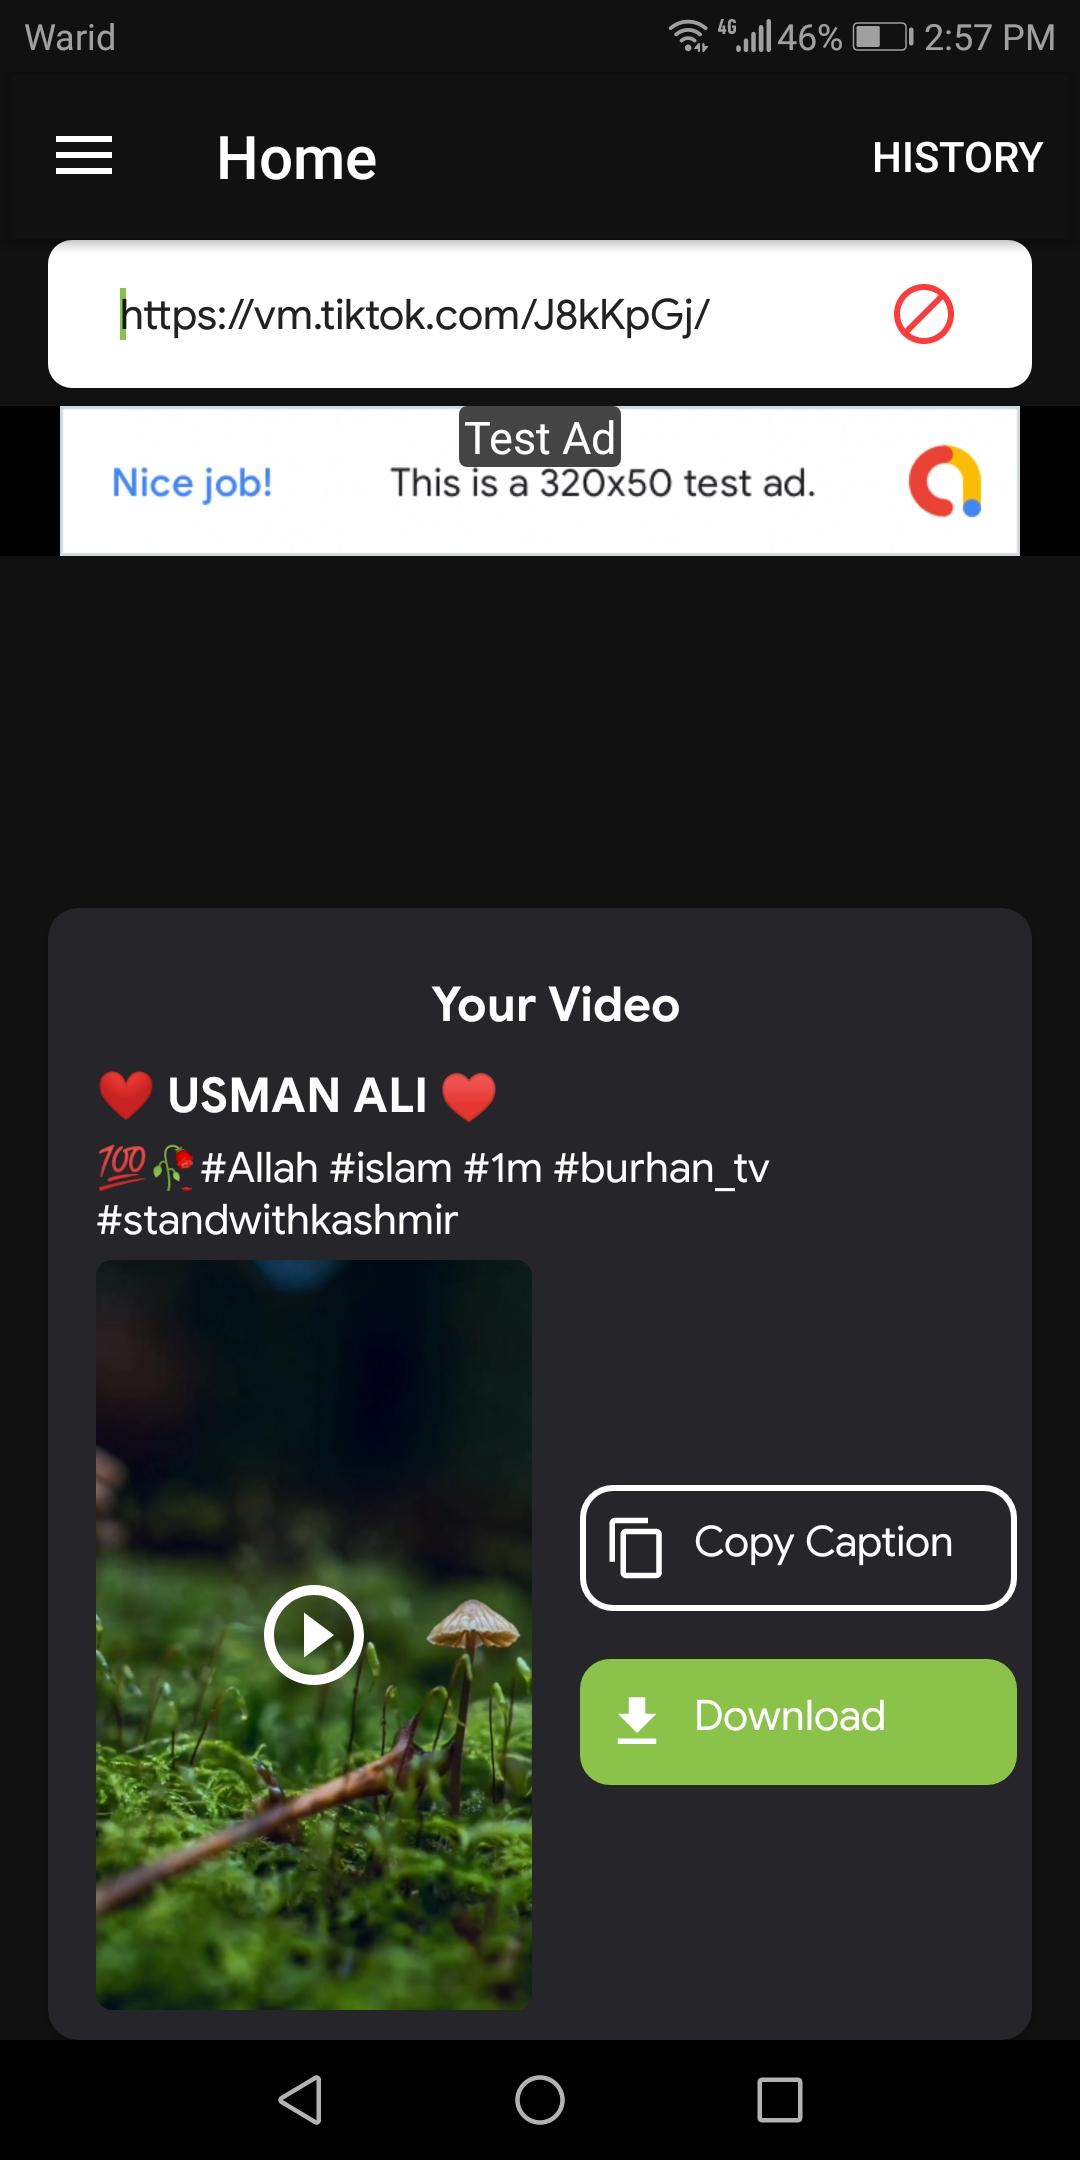This screenshot has height=2160, width=1080.
Task: Click the Copy Caption button
Action: coord(798,1548)
